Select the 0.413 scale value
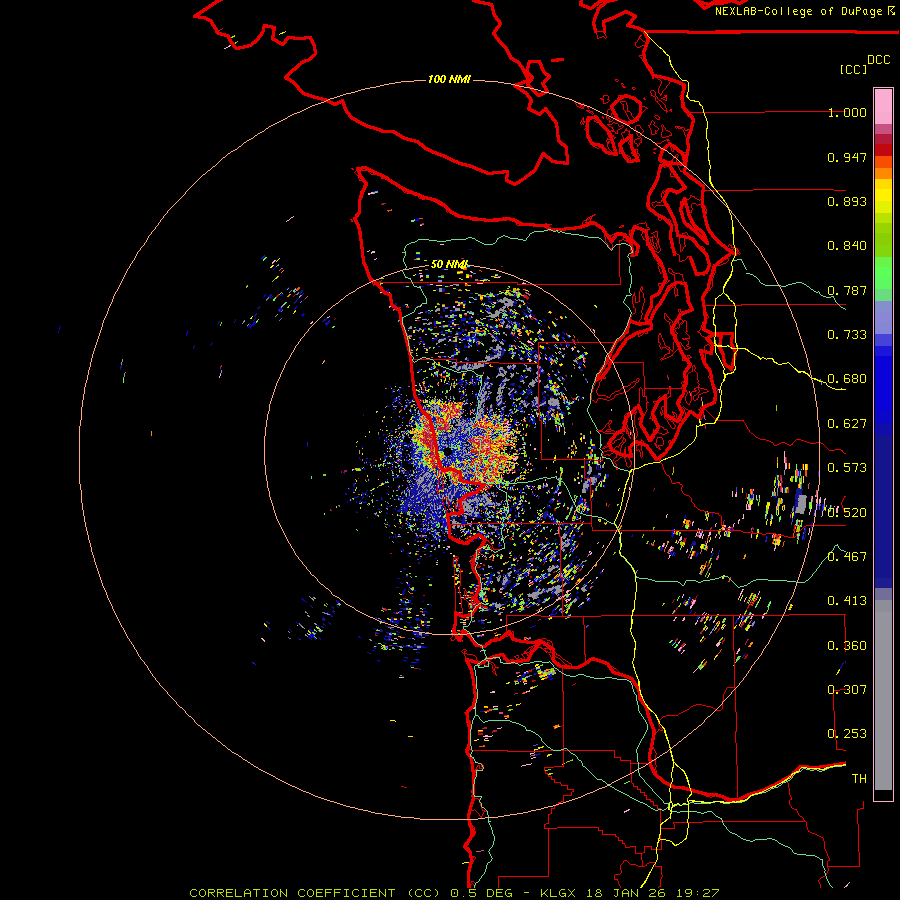The width and height of the screenshot is (900, 900). pyautogui.click(x=847, y=601)
